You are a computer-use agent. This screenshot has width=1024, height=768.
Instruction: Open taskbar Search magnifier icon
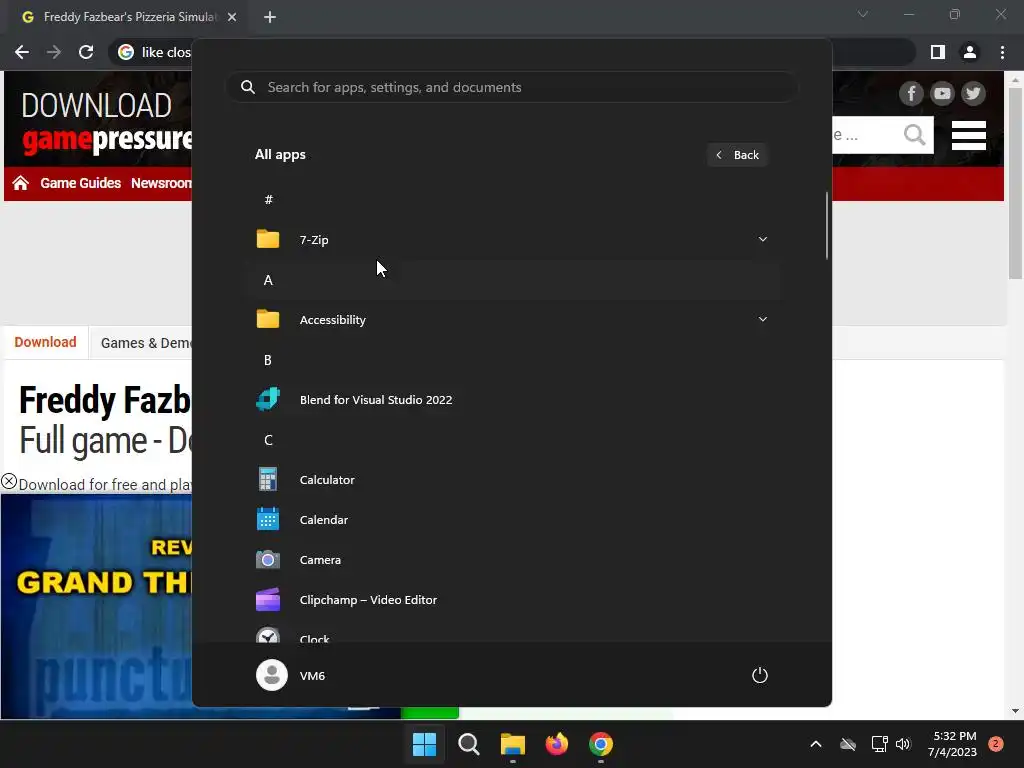point(469,744)
